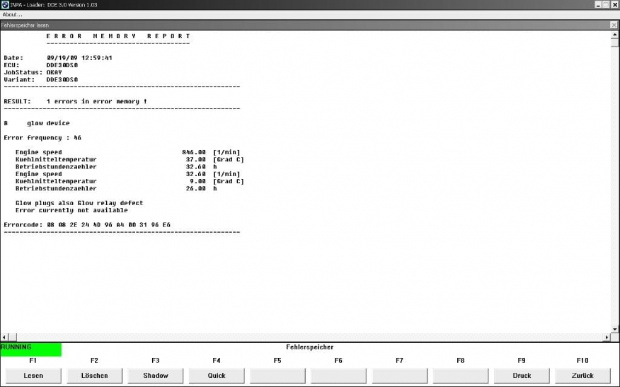Open the About menu

12,15
